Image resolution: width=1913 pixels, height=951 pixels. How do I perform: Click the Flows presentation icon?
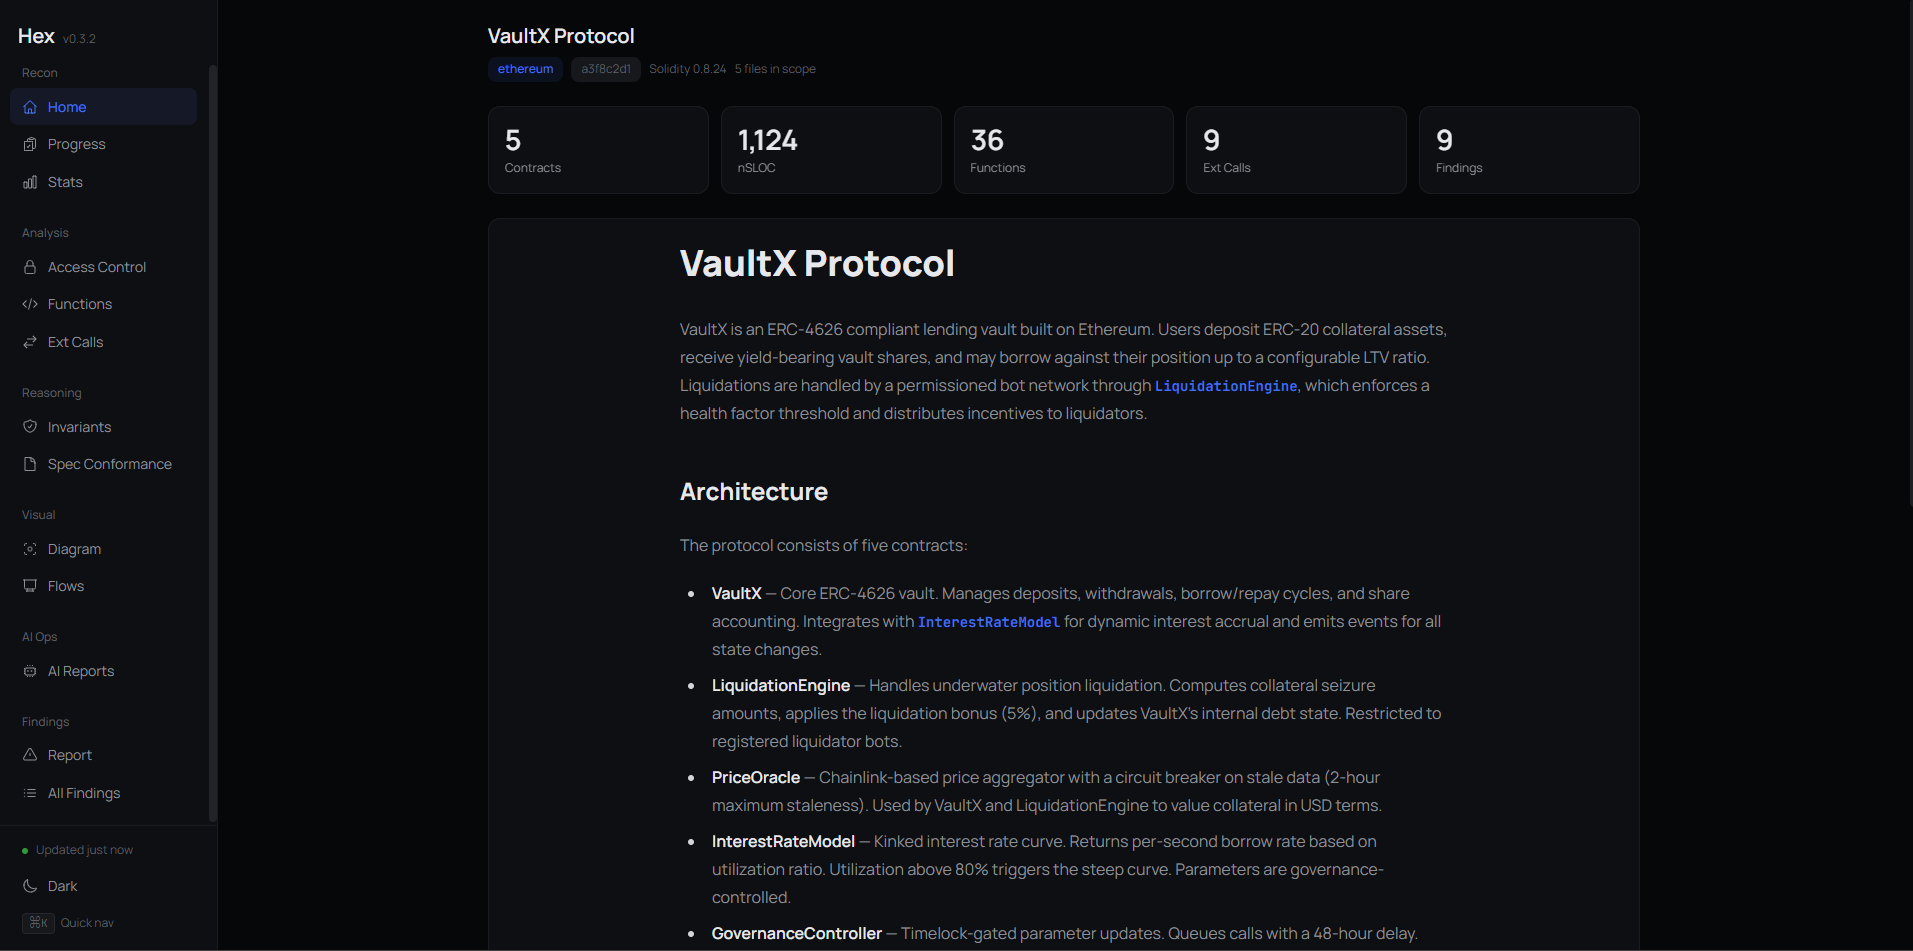(30, 586)
